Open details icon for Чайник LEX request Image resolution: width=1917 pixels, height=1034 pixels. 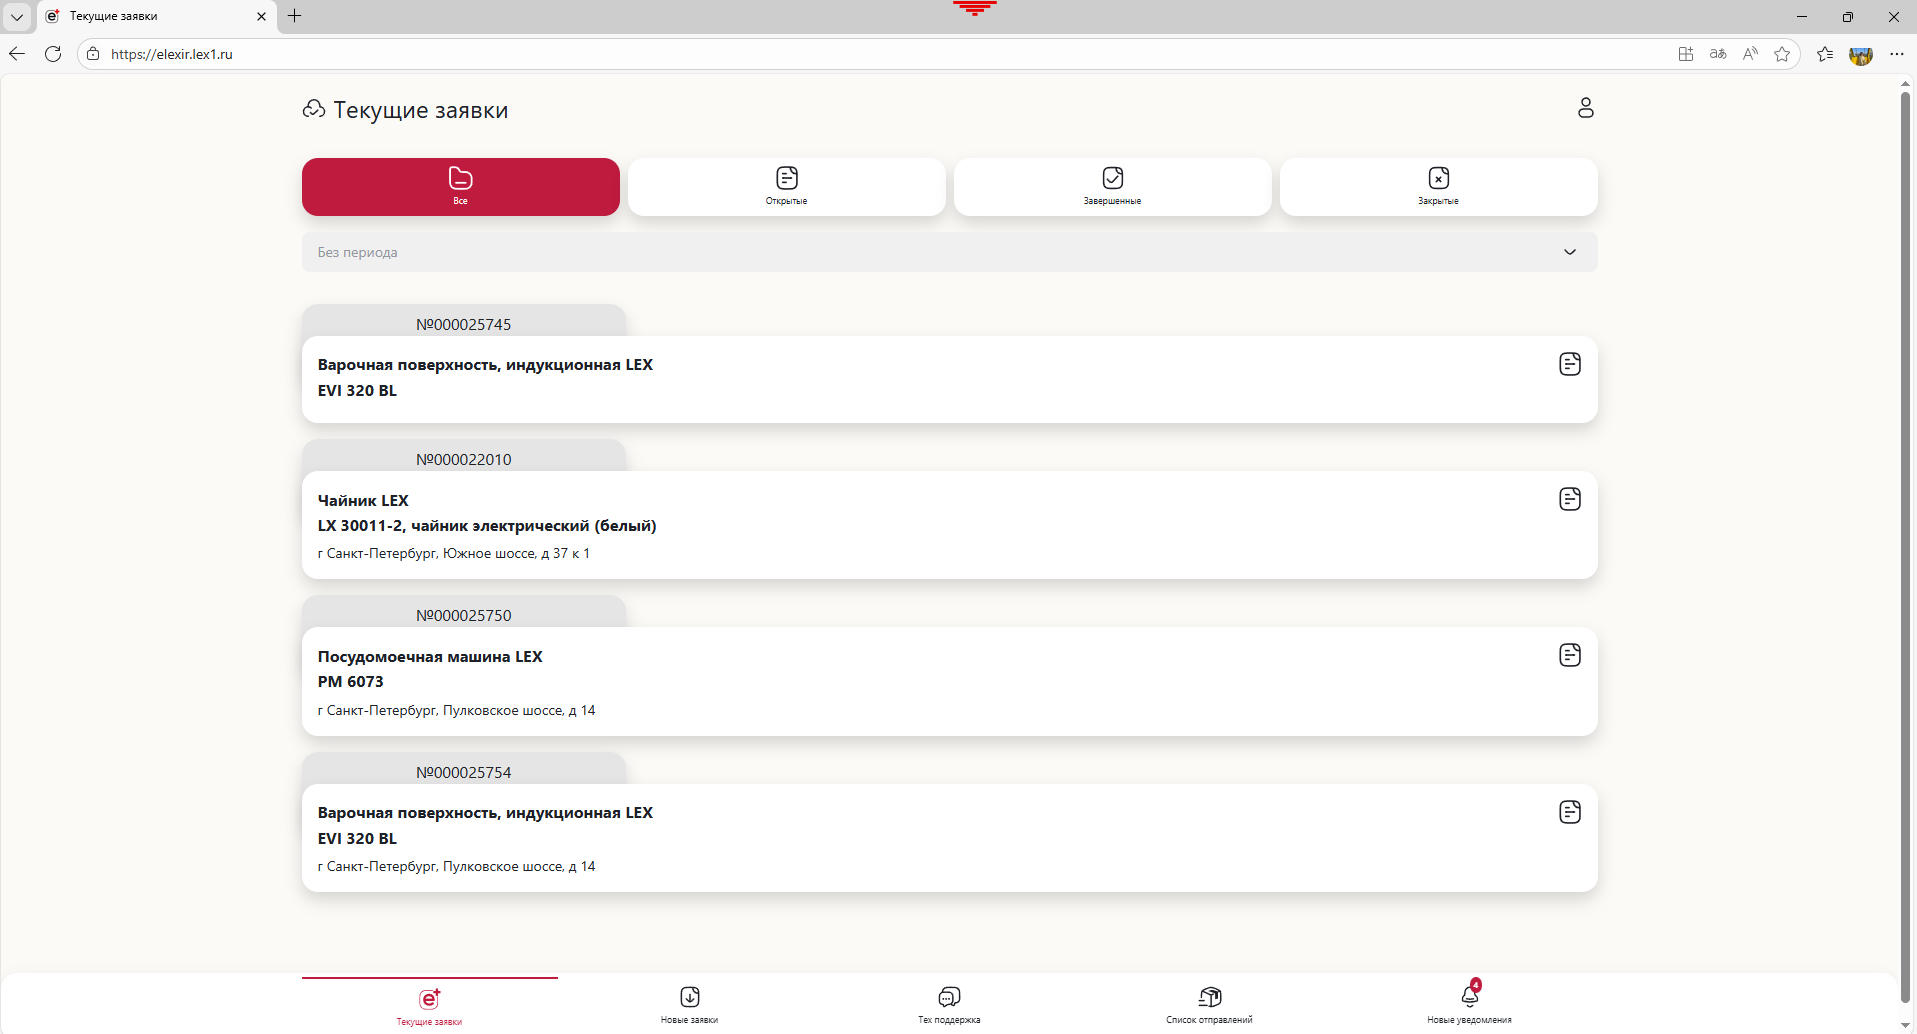1569,499
